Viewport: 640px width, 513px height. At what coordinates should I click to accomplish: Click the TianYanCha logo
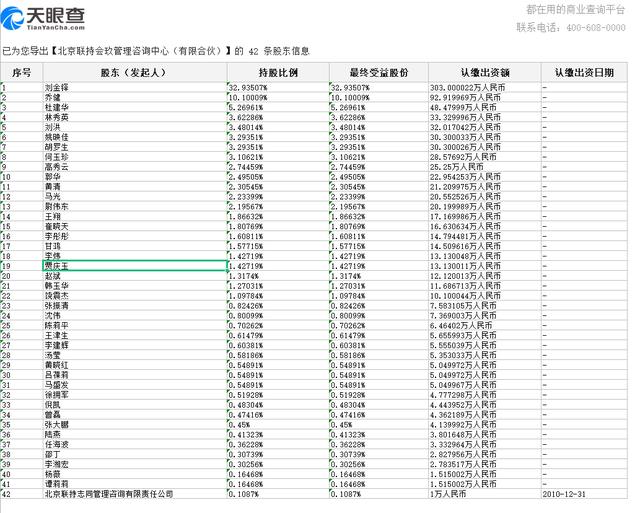43,18
